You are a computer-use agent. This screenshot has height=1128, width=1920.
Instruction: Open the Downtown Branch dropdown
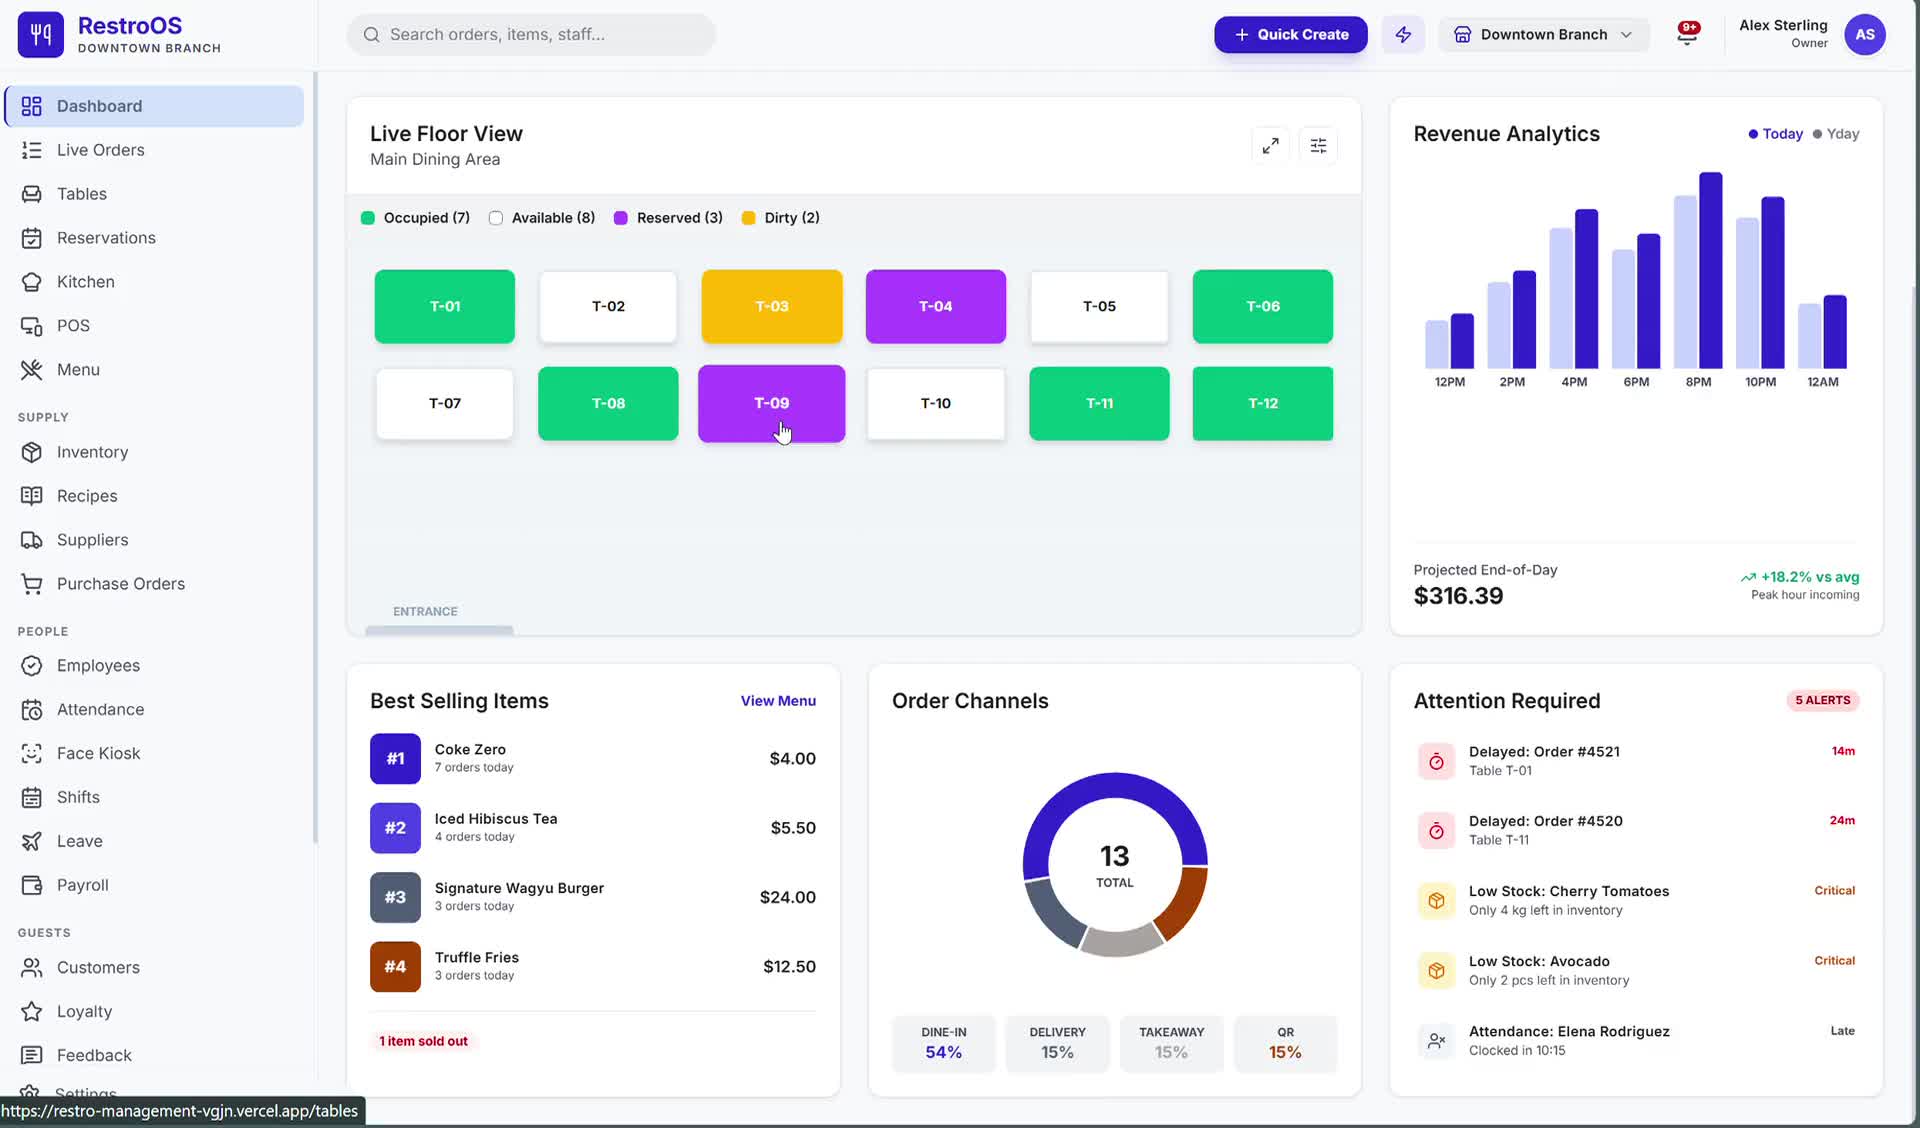point(1543,34)
